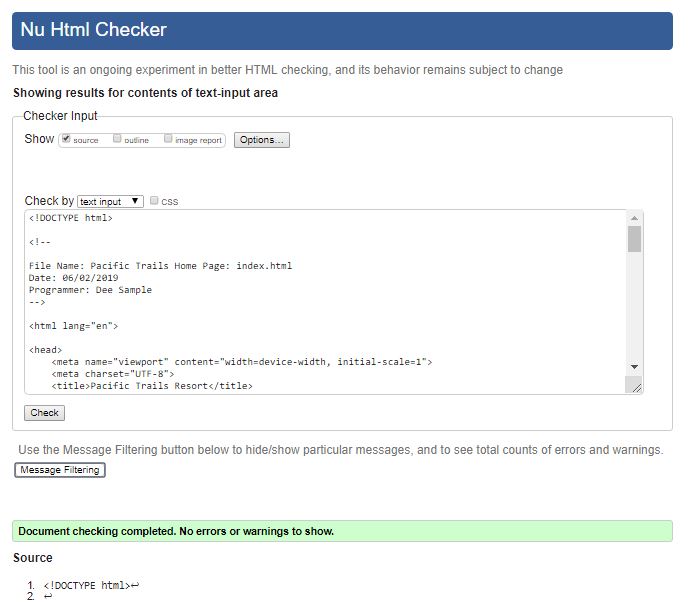Click the '<html lang="en">' line in textarea
The width and height of the screenshot is (691, 602).
click(74, 326)
